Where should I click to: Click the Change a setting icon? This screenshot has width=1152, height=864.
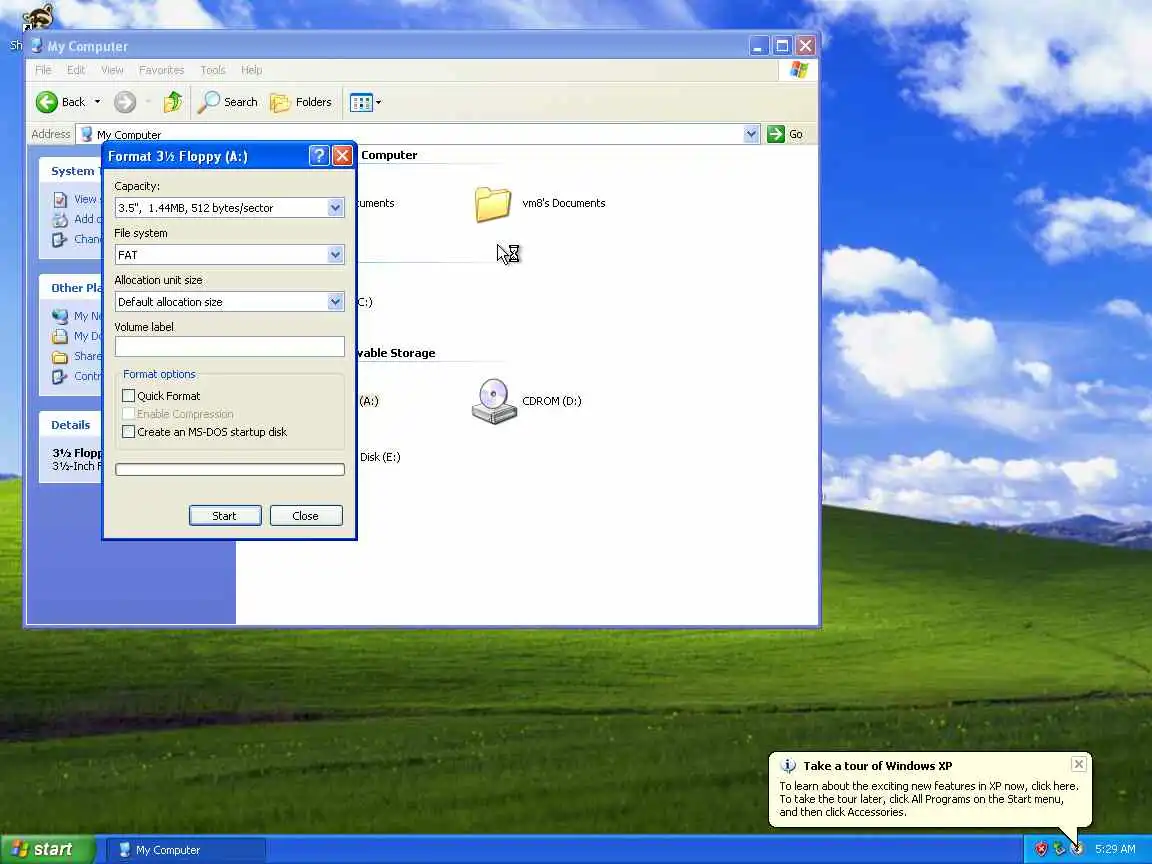click(60, 239)
